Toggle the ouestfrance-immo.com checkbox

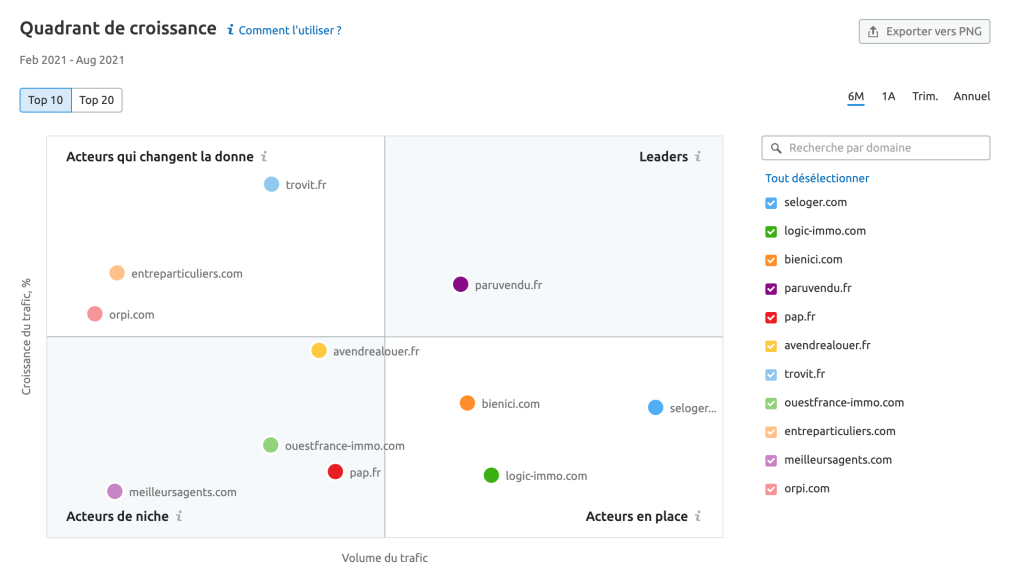771,404
